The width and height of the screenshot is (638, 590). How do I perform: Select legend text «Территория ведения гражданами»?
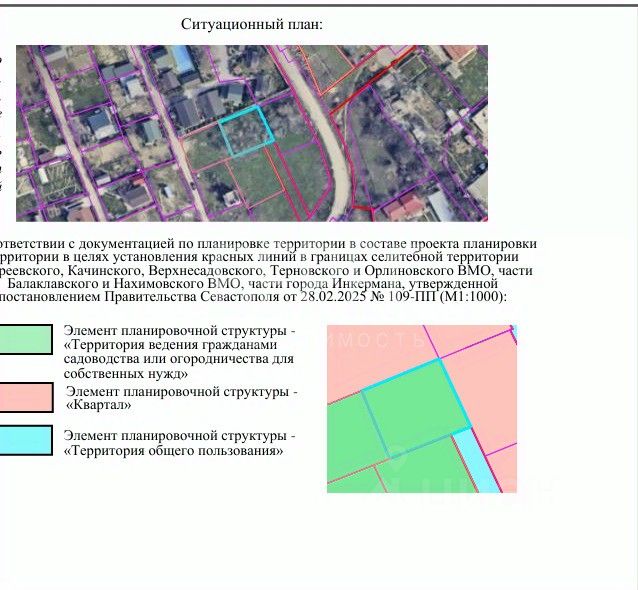tap(170, 345)
